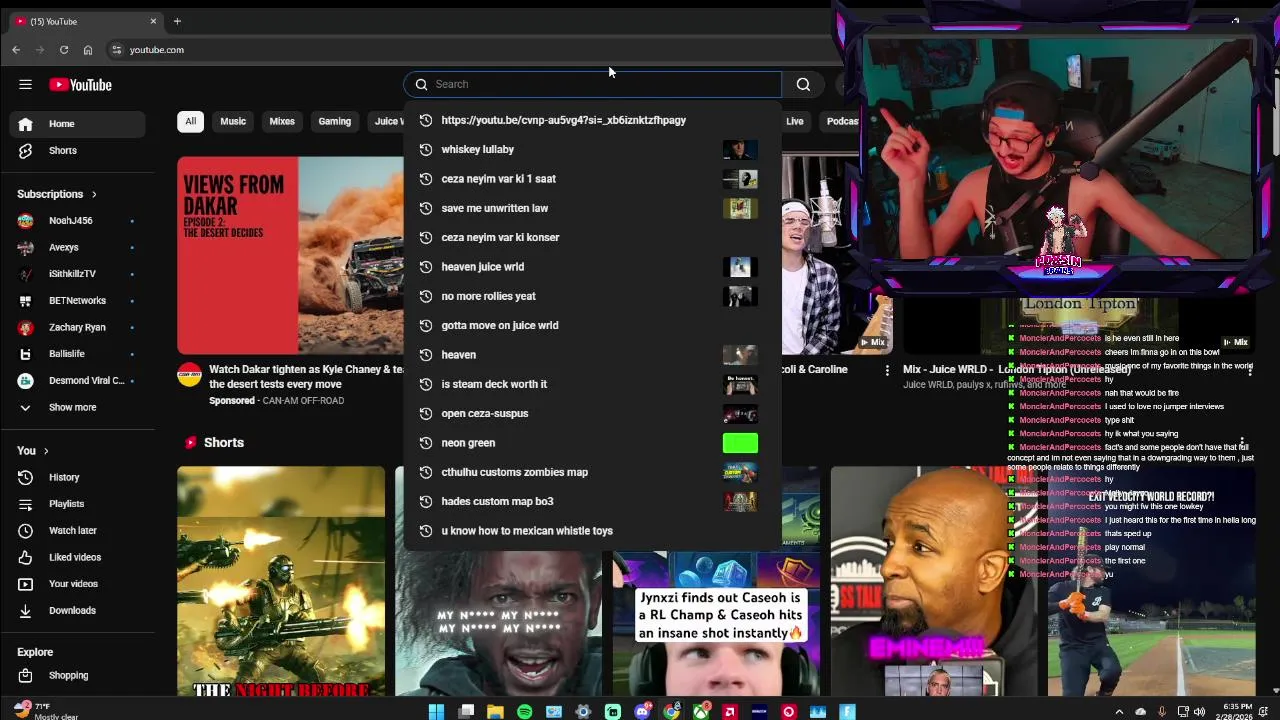Choose 'hades custom map bo3' suggestion
The height and width of the screenshot is (720, 1280).
(593, 502)
